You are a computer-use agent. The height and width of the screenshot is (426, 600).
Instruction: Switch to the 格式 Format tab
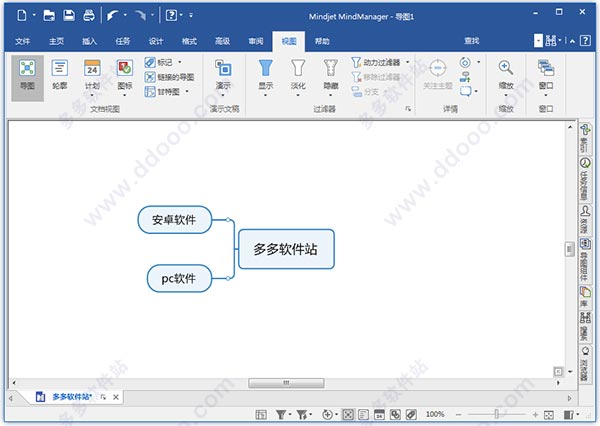point(189,41)
